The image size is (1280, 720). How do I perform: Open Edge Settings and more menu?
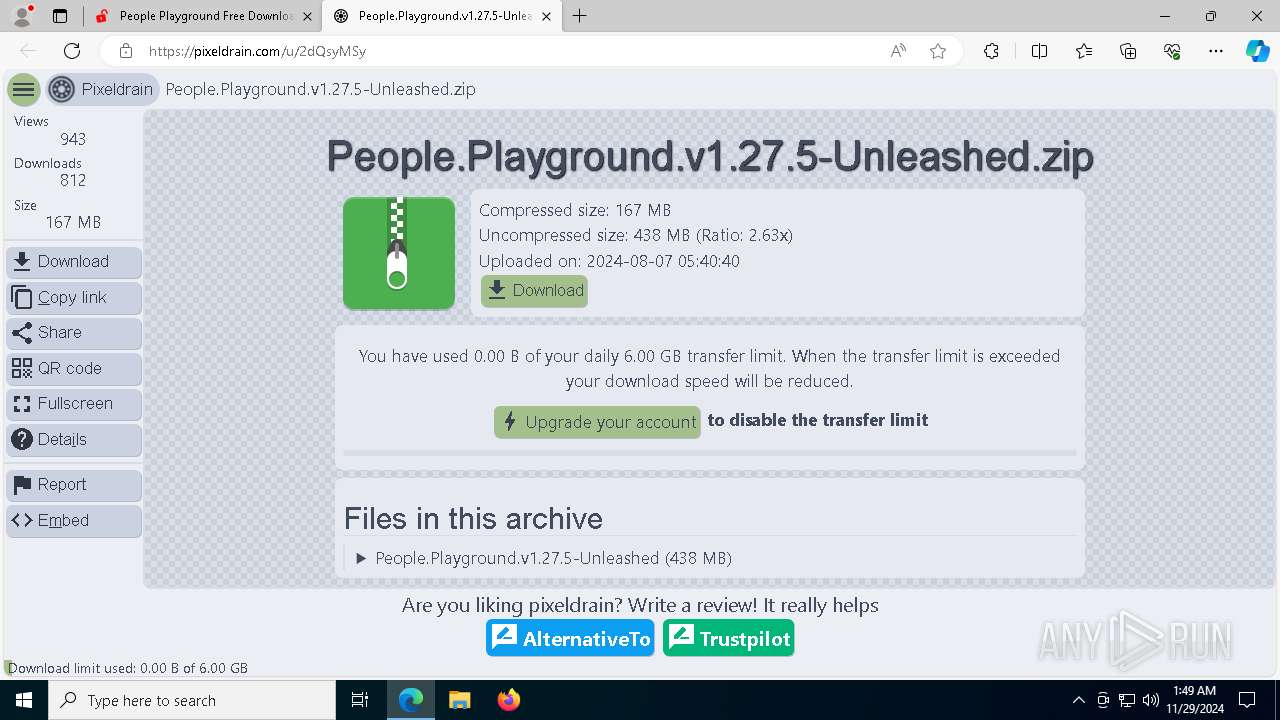[x=1216, y=51]
